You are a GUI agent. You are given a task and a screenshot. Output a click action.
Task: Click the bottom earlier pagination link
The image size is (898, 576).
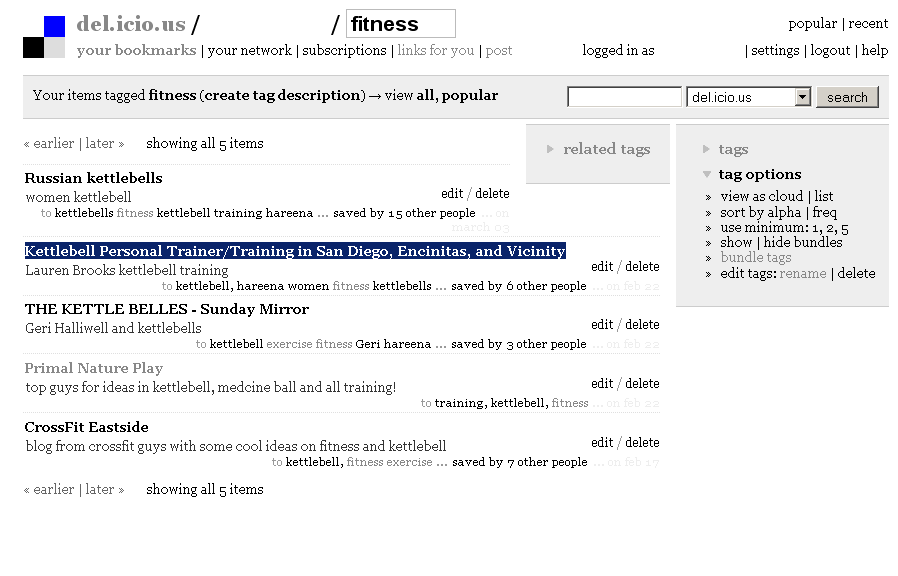[49, 490]
